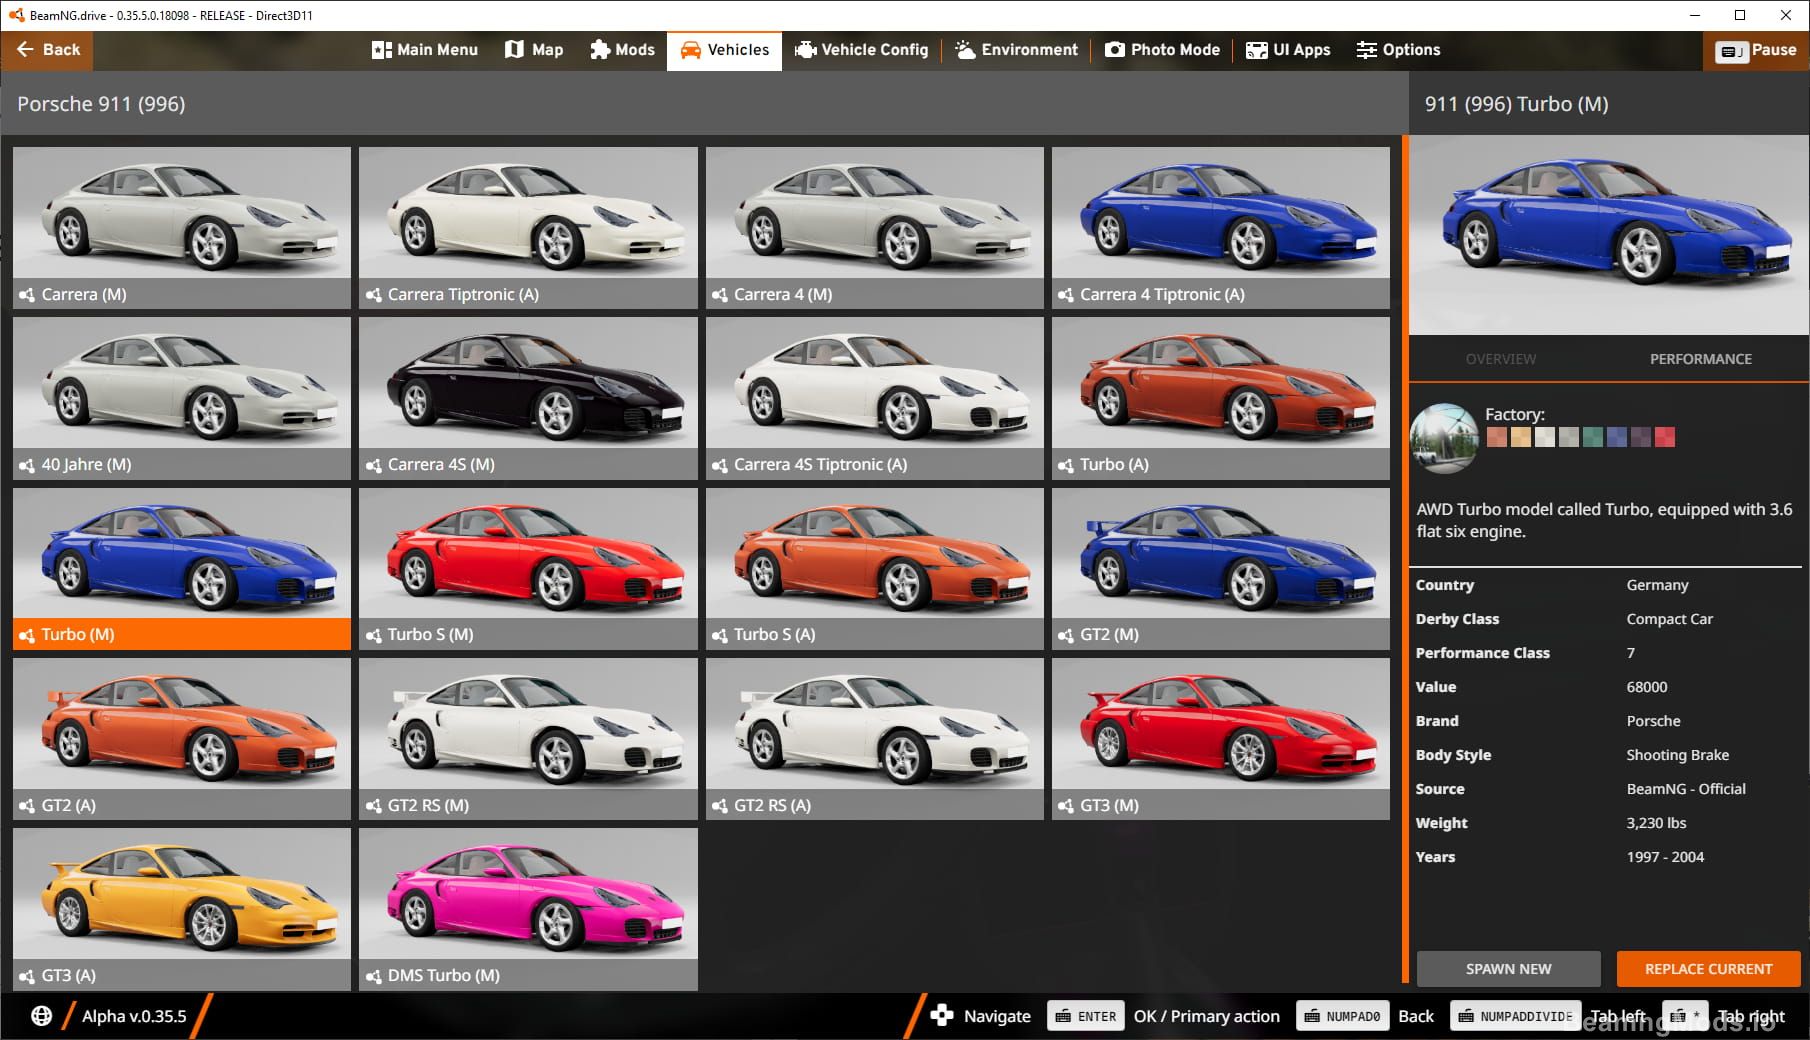
Task: Switch to the PERFORMANCE tab
Action: coord(1700,359)
